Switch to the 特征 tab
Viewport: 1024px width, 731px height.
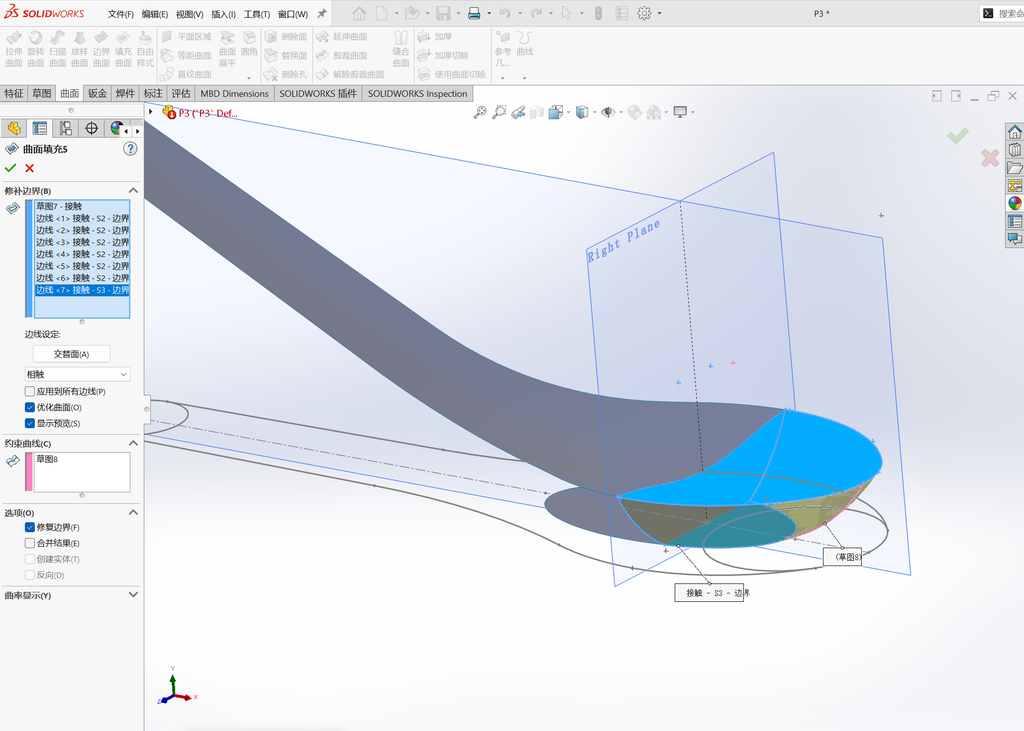click(14, 93)
